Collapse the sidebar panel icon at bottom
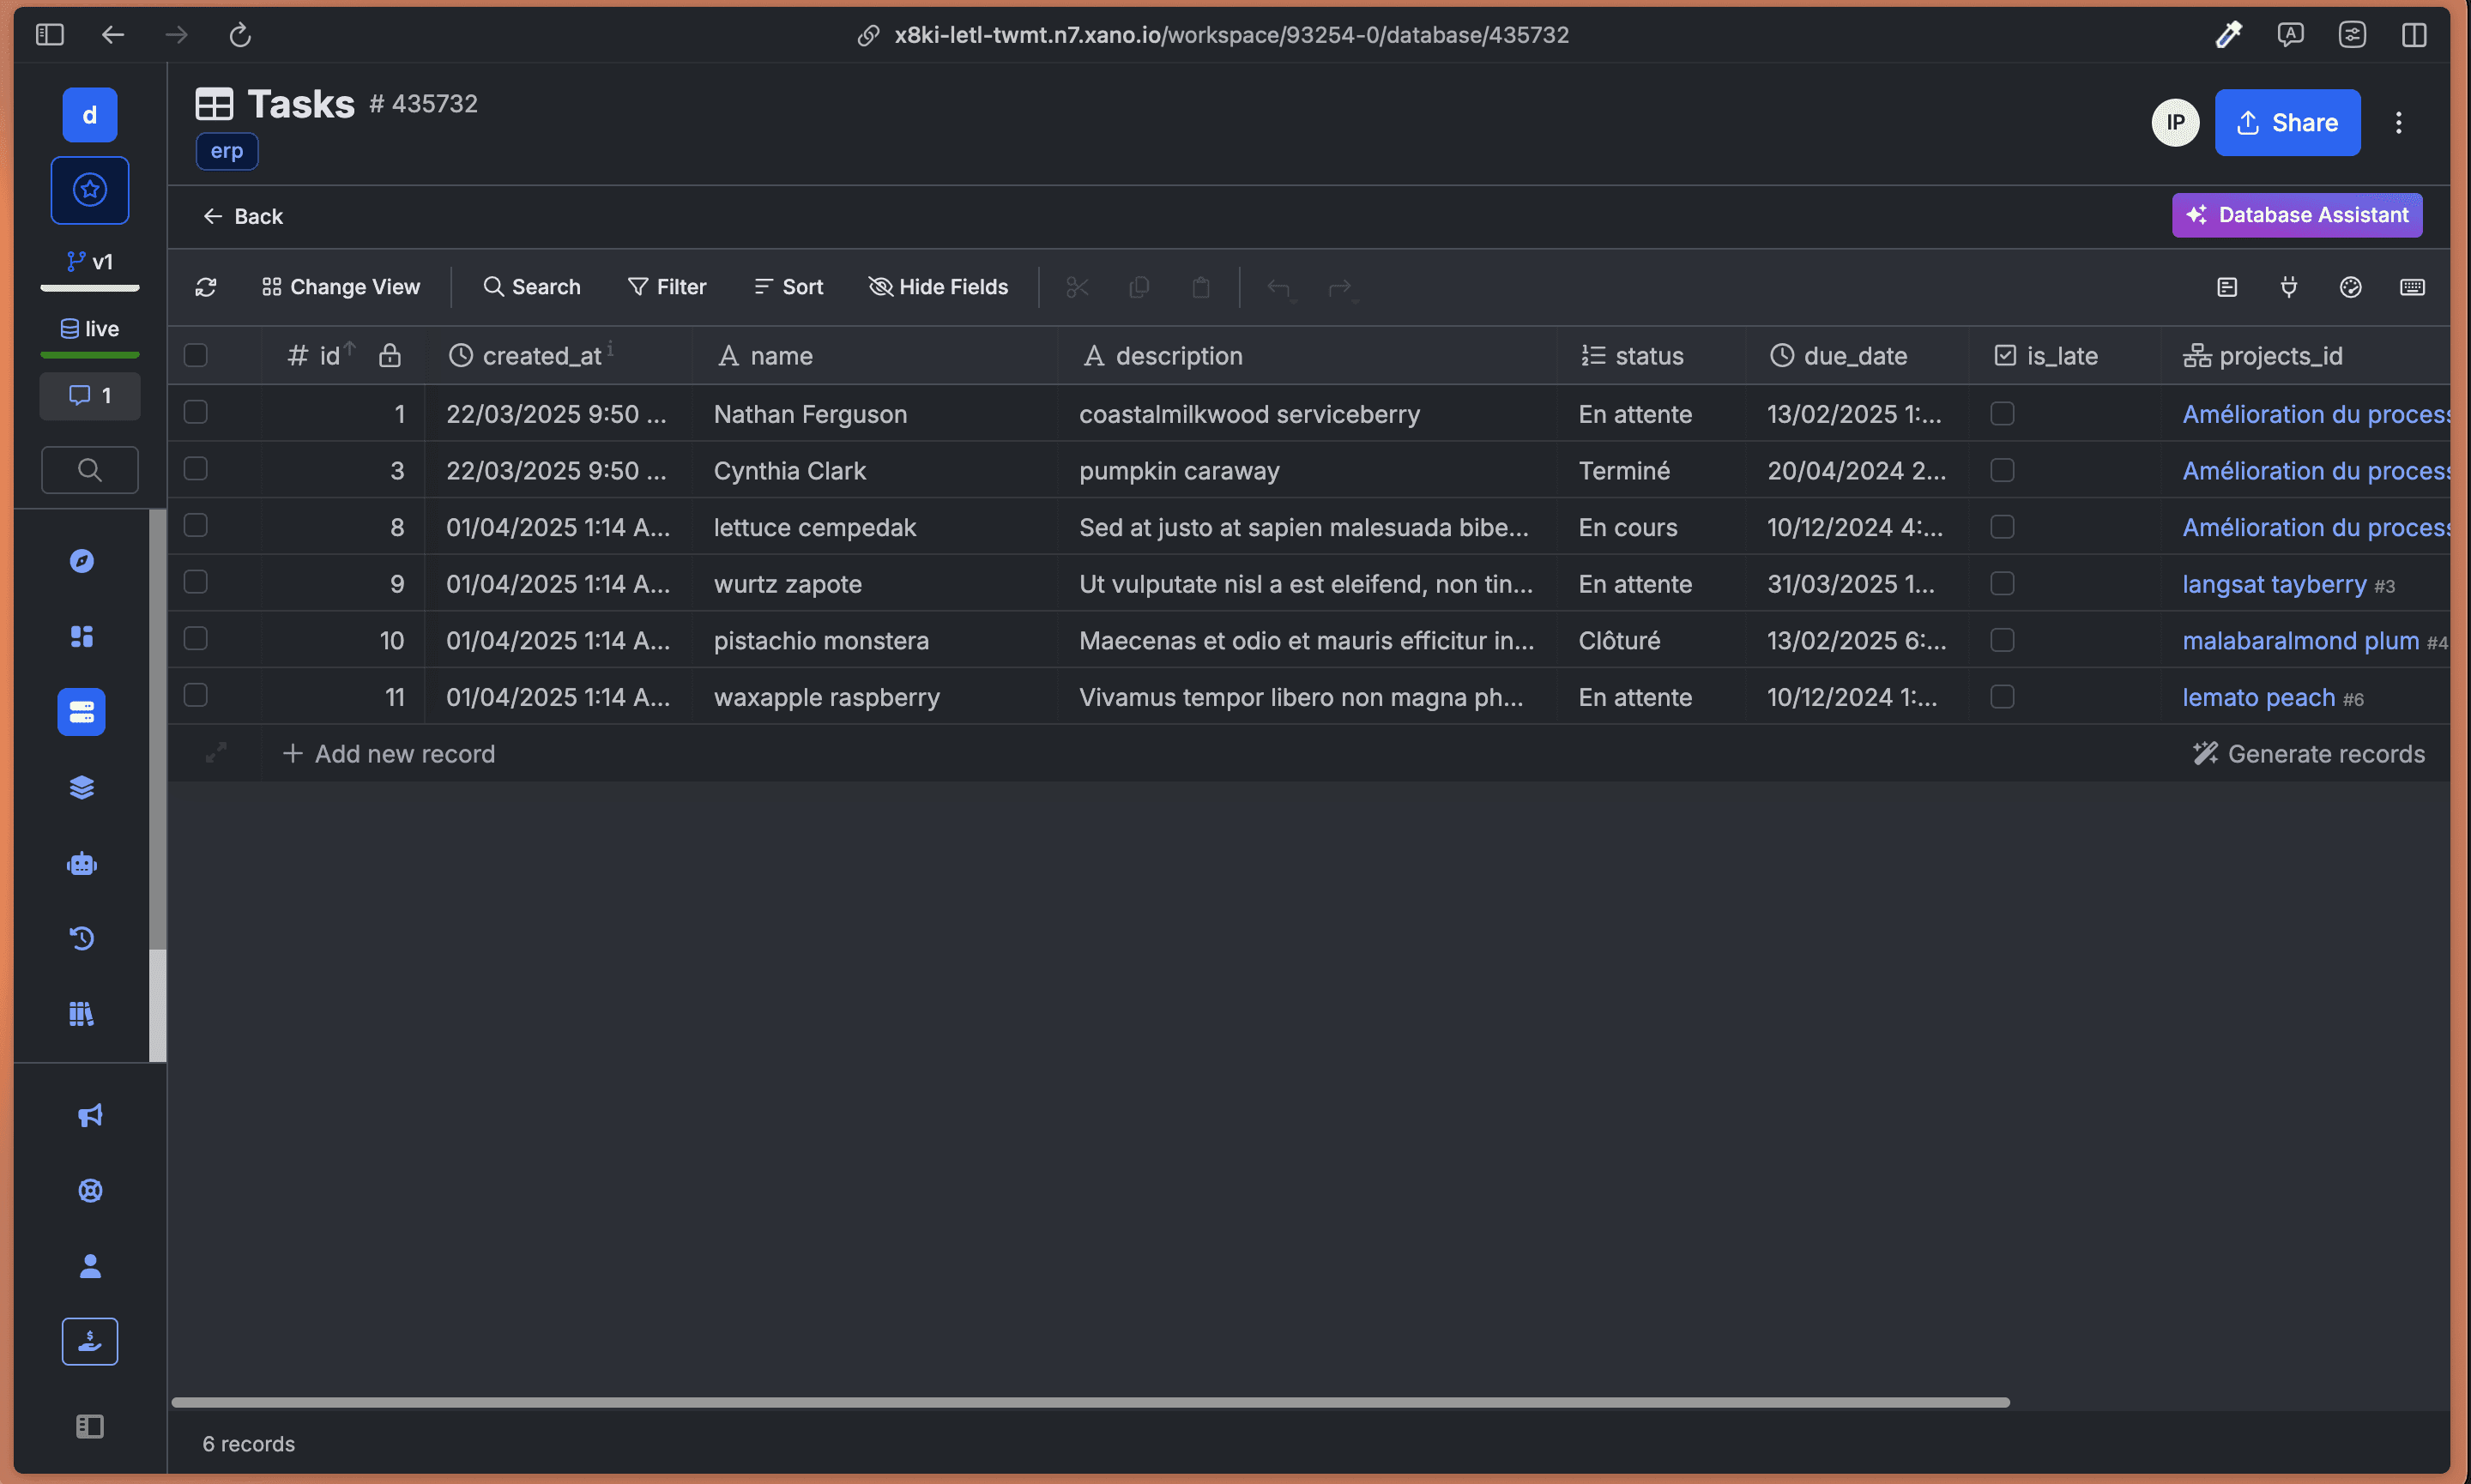 click(90, 1426)
